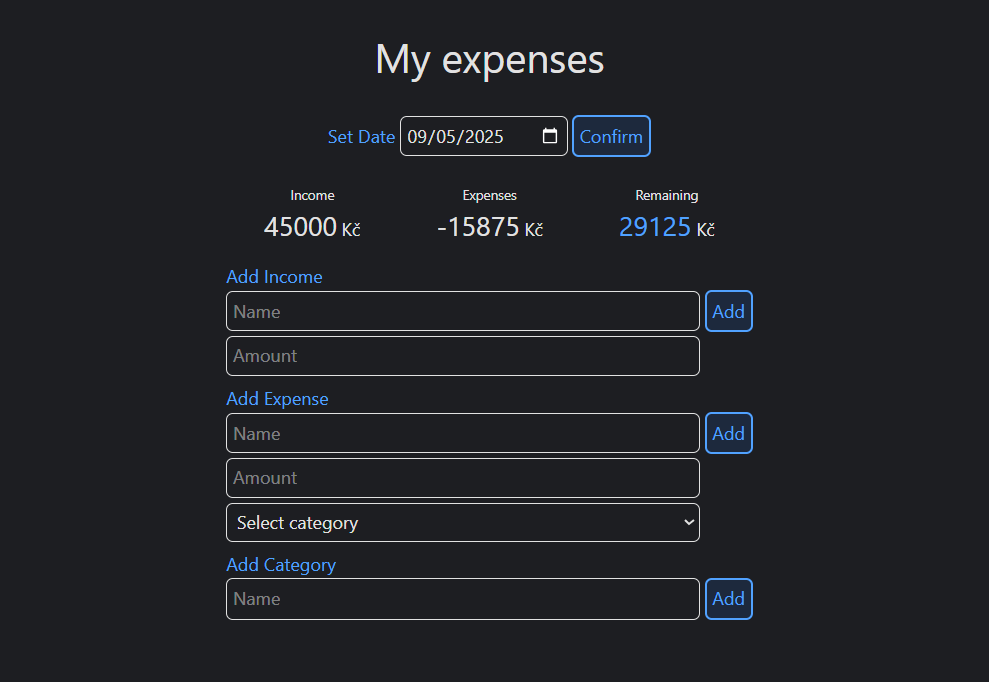
Task: Click the Expenses total -15875
Action: (478, 227)
